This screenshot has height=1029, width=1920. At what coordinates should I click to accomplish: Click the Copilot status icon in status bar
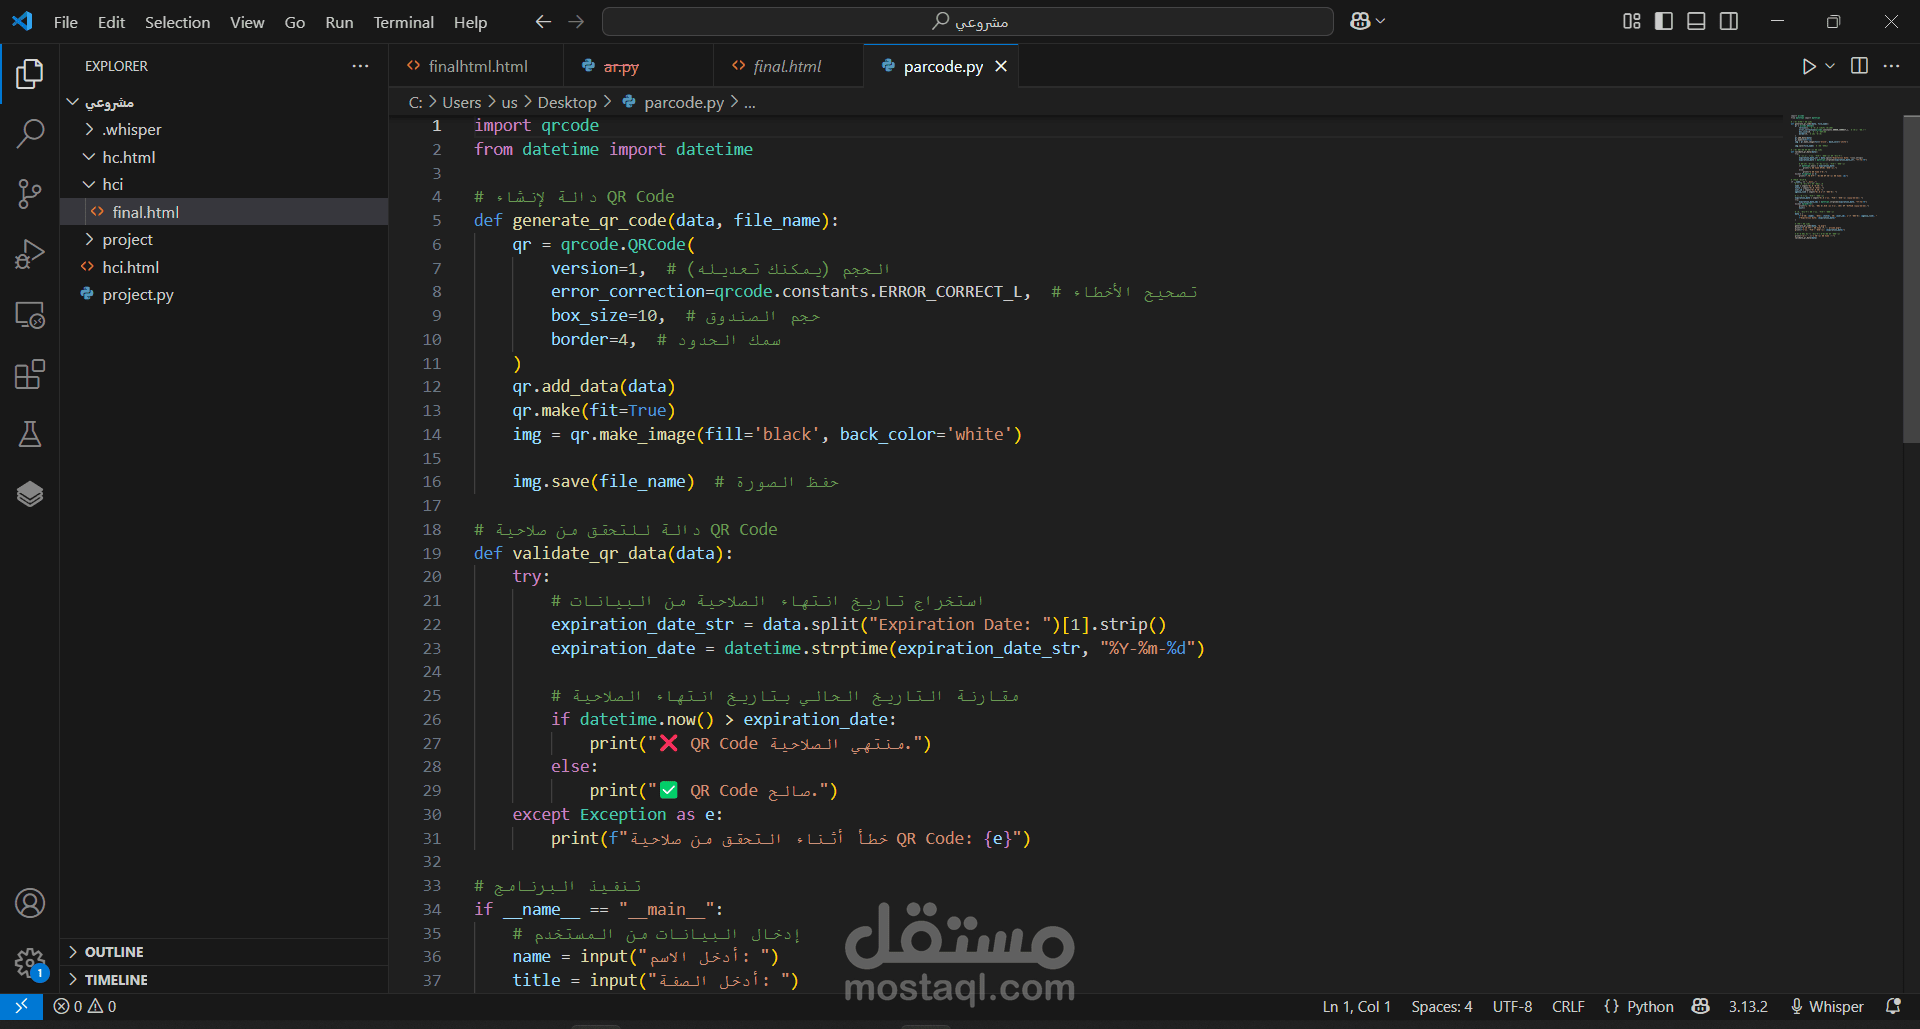point(1701,1007)
